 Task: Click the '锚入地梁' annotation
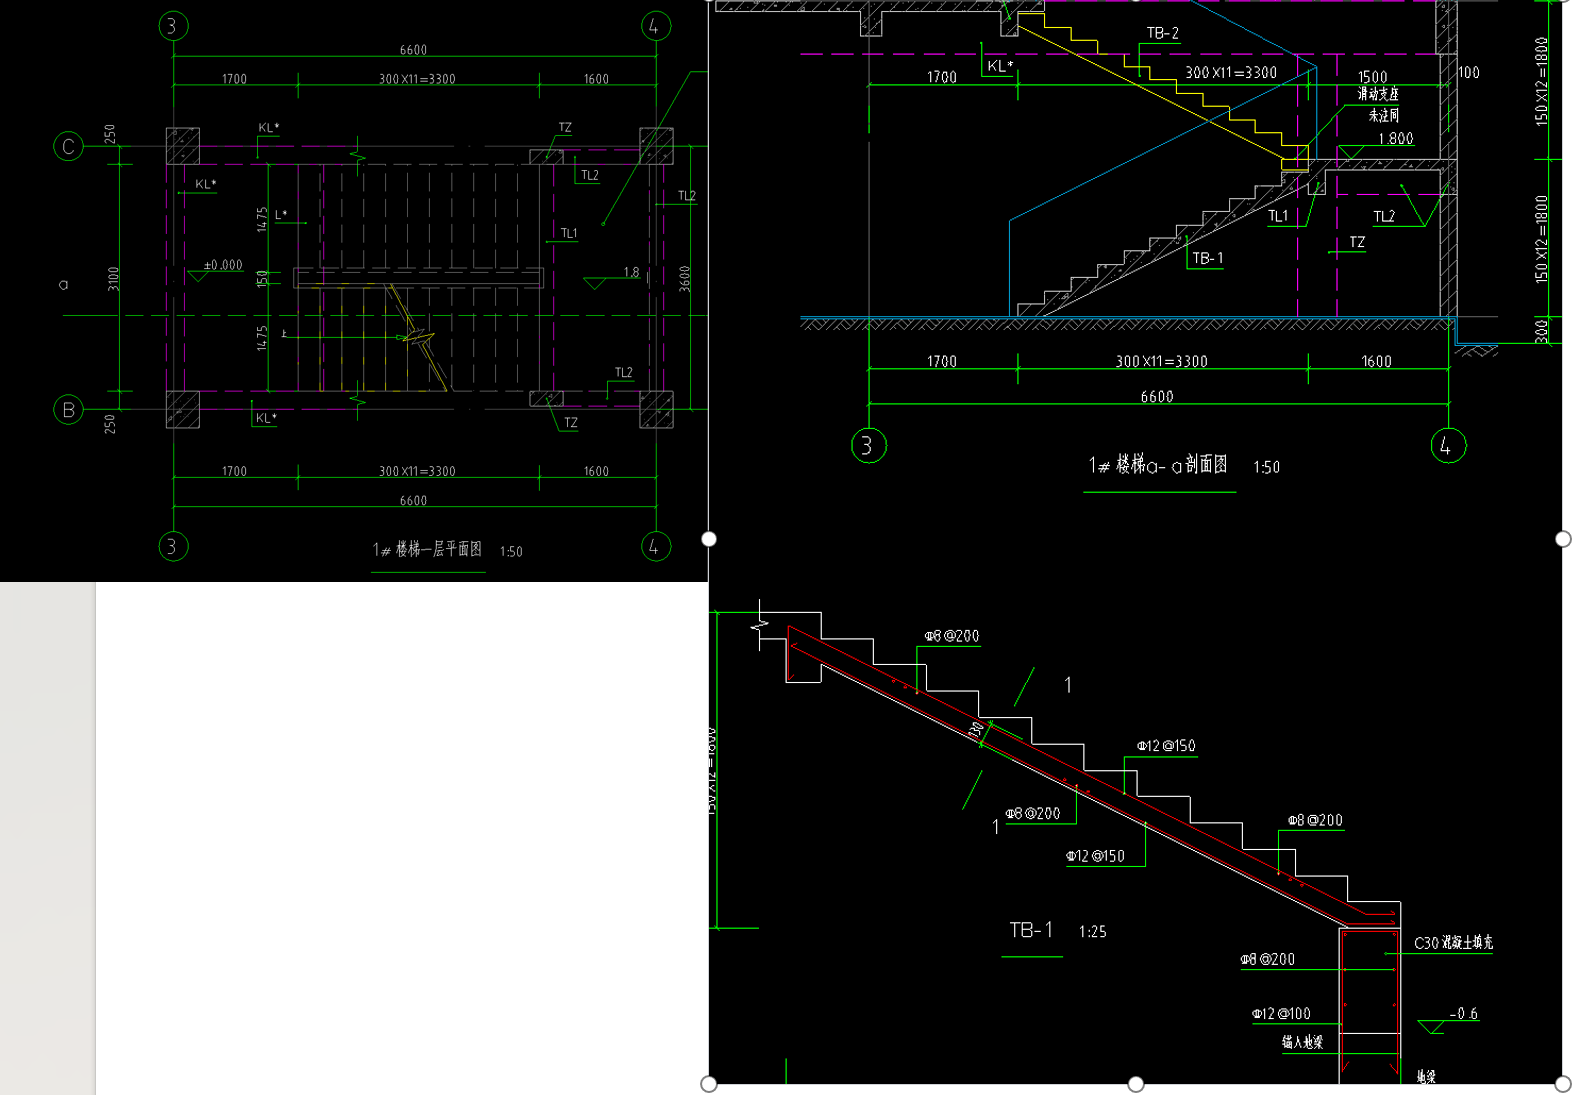tap(1302, 1041)
